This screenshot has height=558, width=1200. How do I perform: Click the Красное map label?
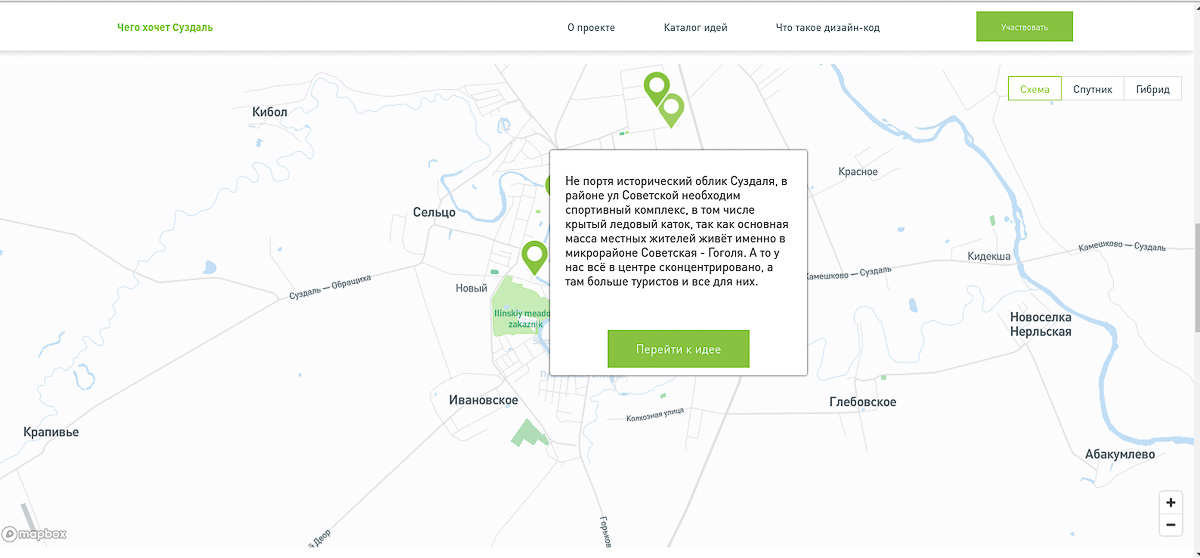click(858, 172)
